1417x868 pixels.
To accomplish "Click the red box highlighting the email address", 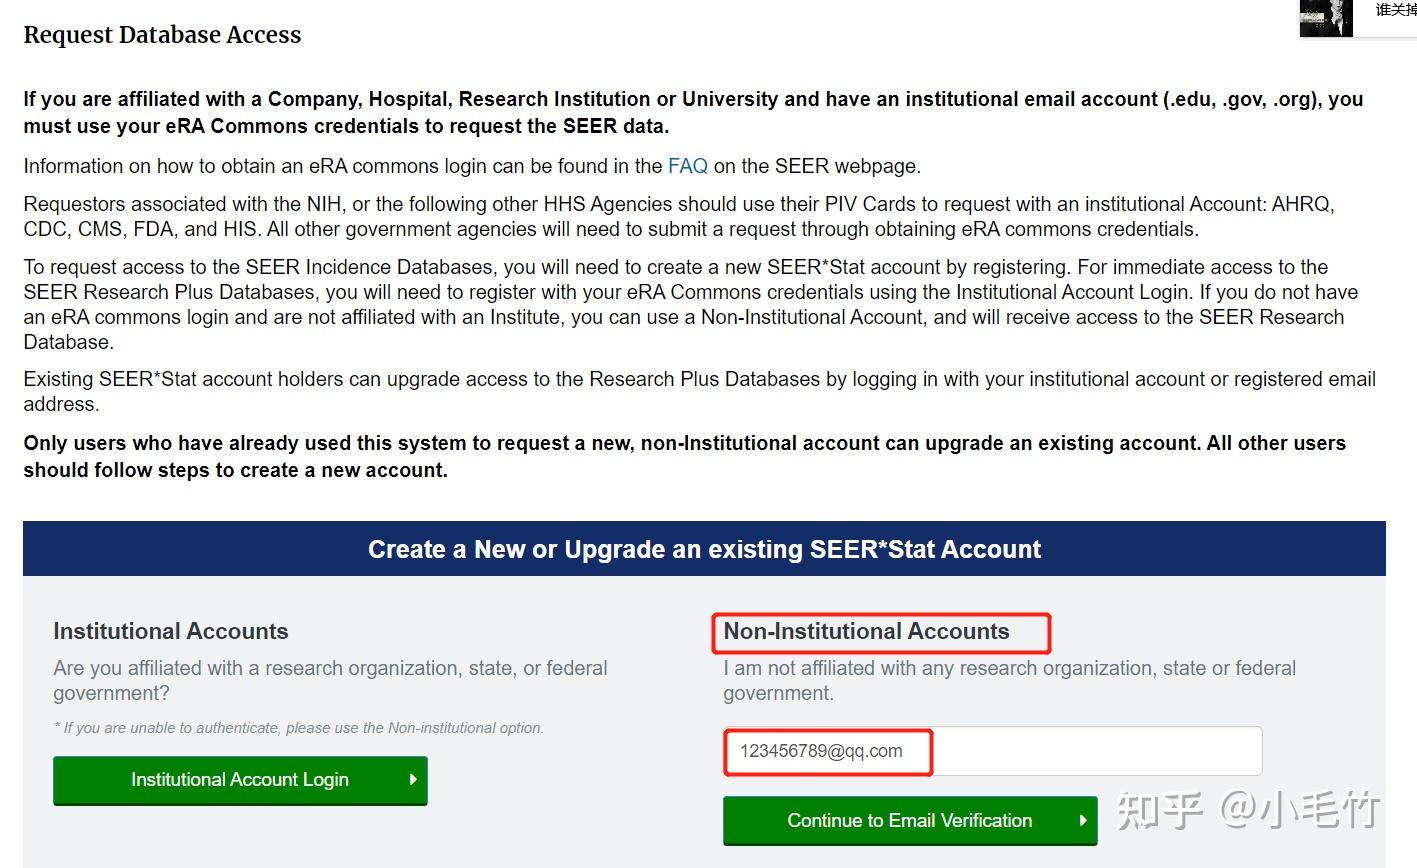I will coord(828,751).
